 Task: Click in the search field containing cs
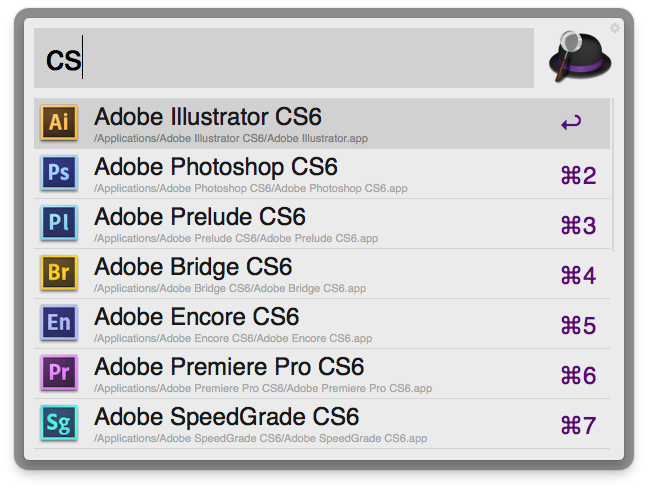coord(284,58)
